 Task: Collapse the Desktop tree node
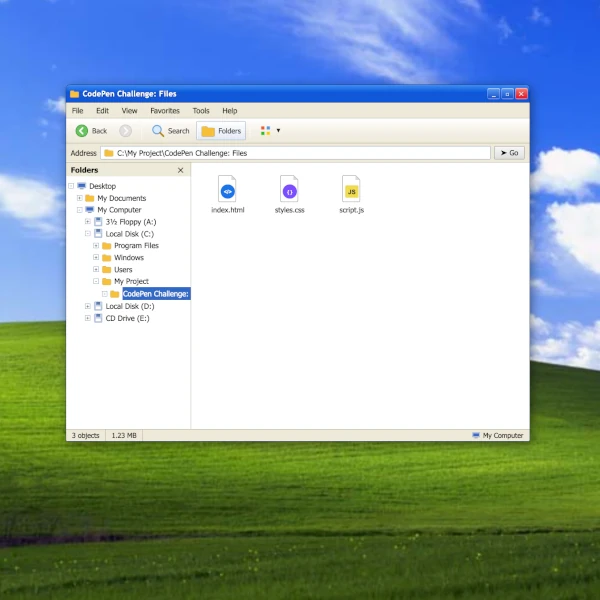coord(71,186)
